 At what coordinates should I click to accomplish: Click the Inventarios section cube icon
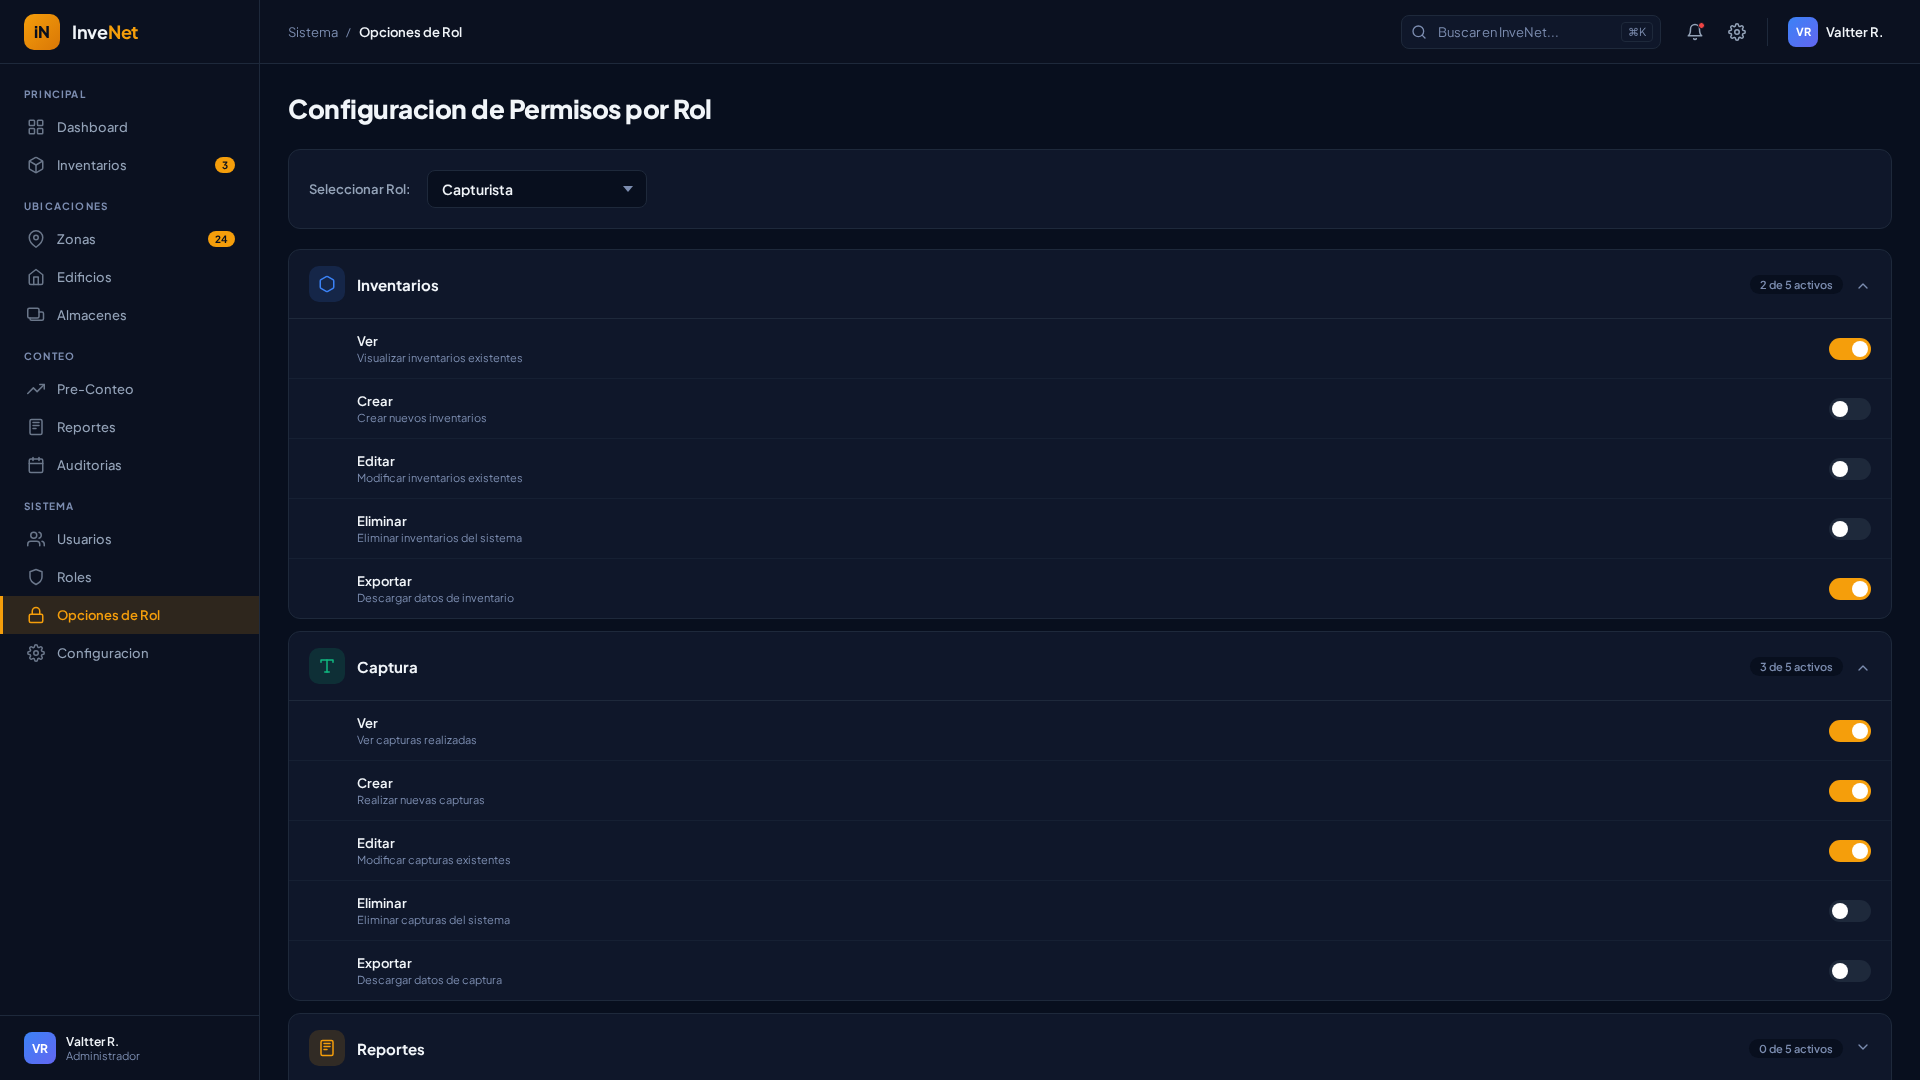pyautogui.click(x=327, y=284)
